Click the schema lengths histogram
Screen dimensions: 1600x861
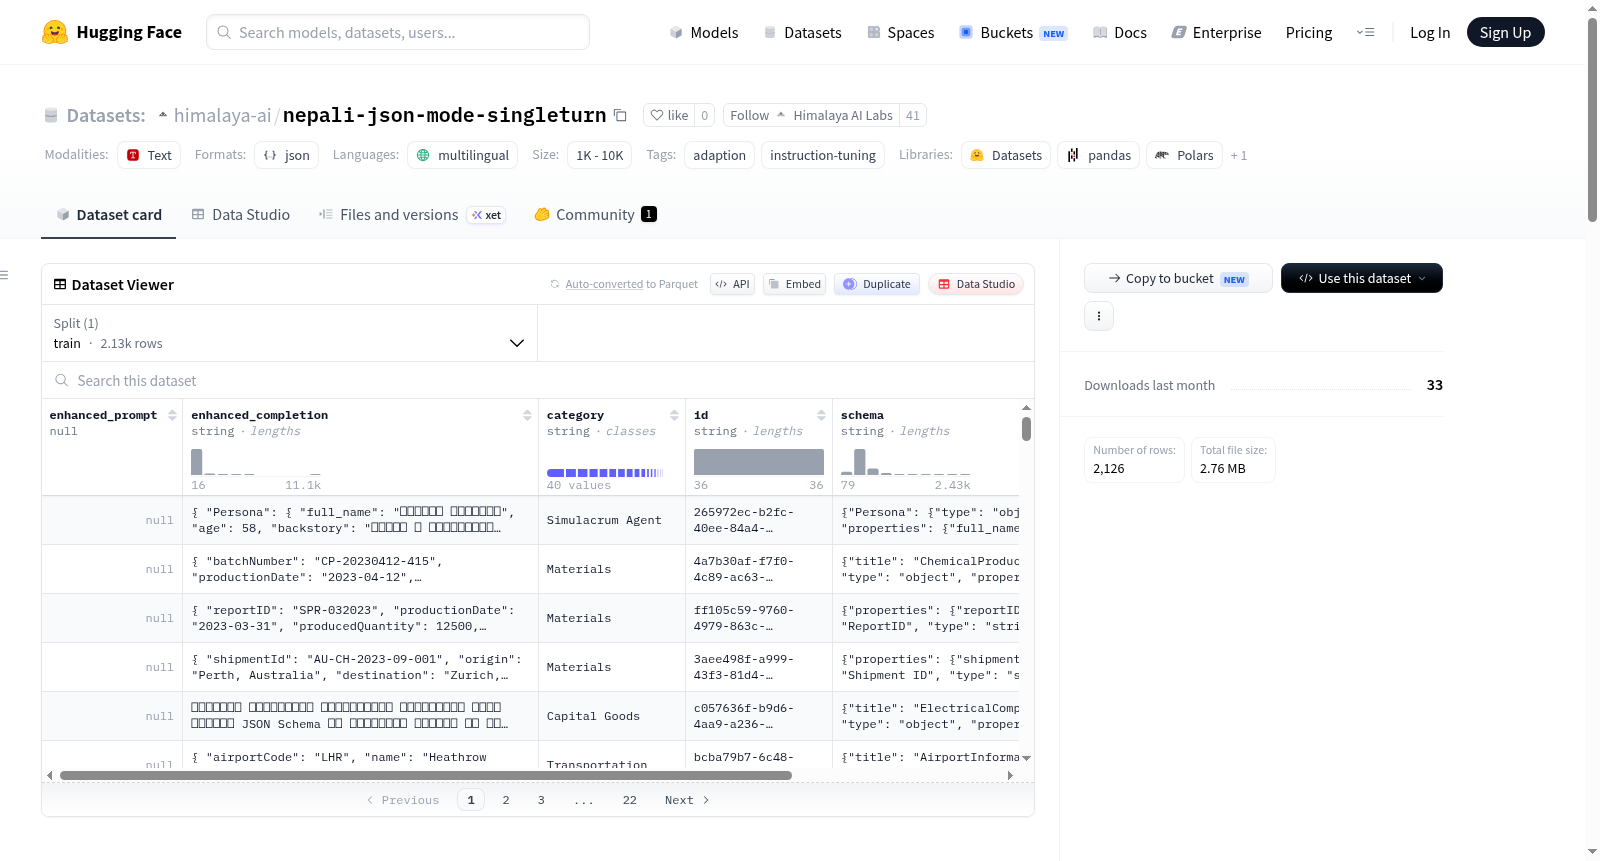906,462
